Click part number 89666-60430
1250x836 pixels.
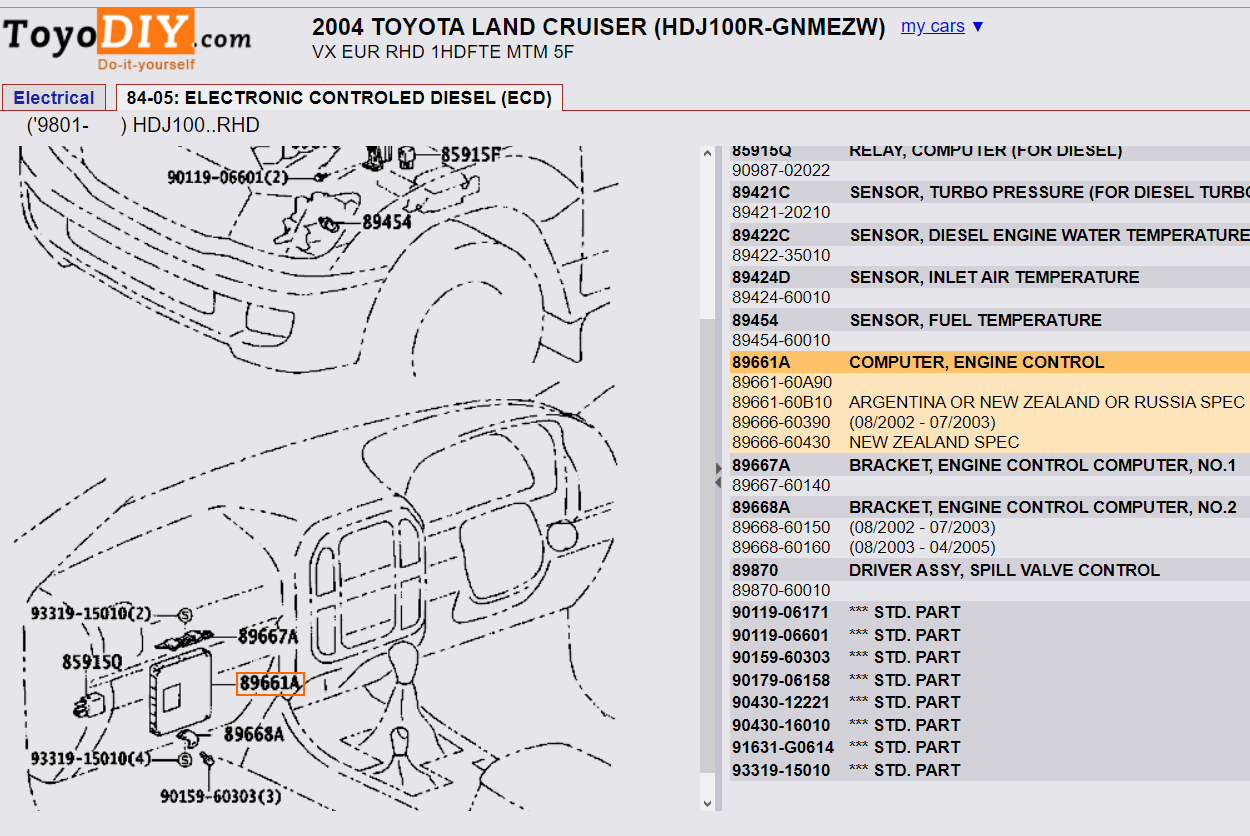[x=781, y=442]
